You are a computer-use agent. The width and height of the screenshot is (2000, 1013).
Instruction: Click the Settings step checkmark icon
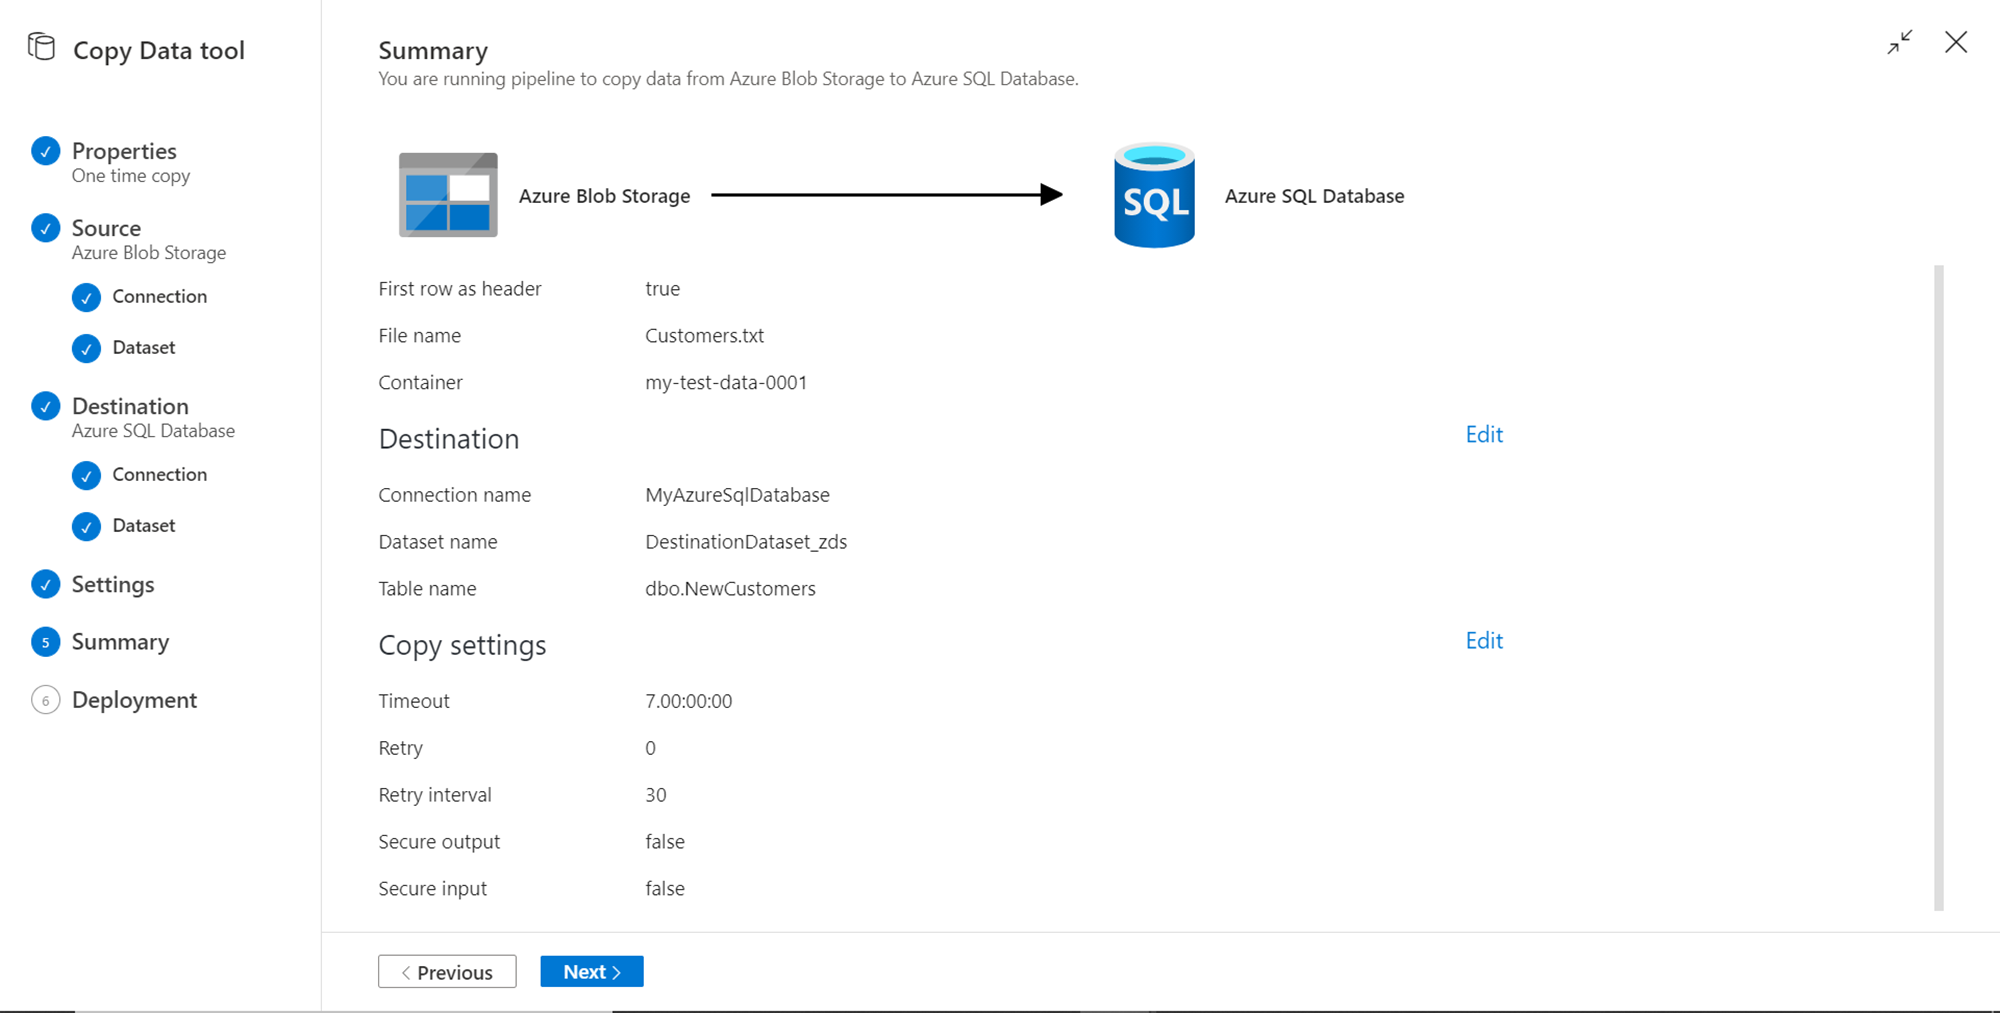click(x=46, y=584)
